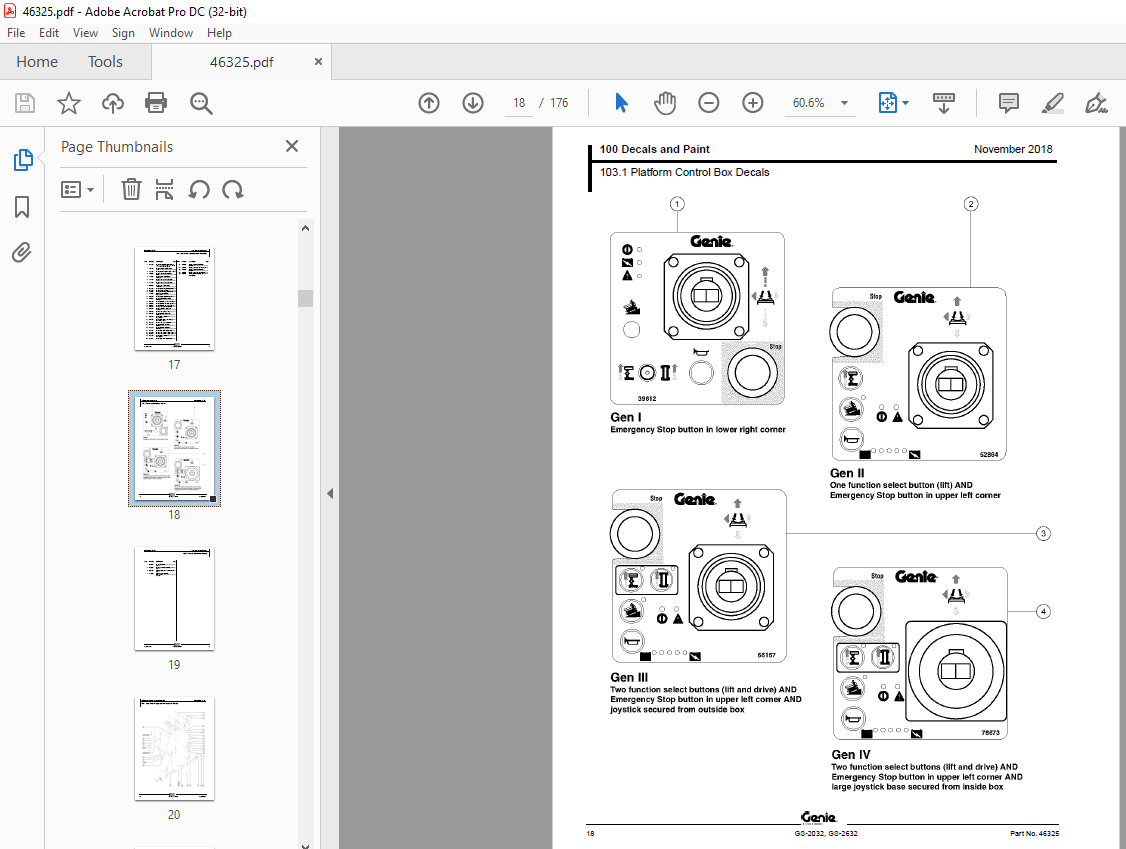Select page 17 thumbnail
This screenshot has width=1126, height=849.
[x=175, y=299]
